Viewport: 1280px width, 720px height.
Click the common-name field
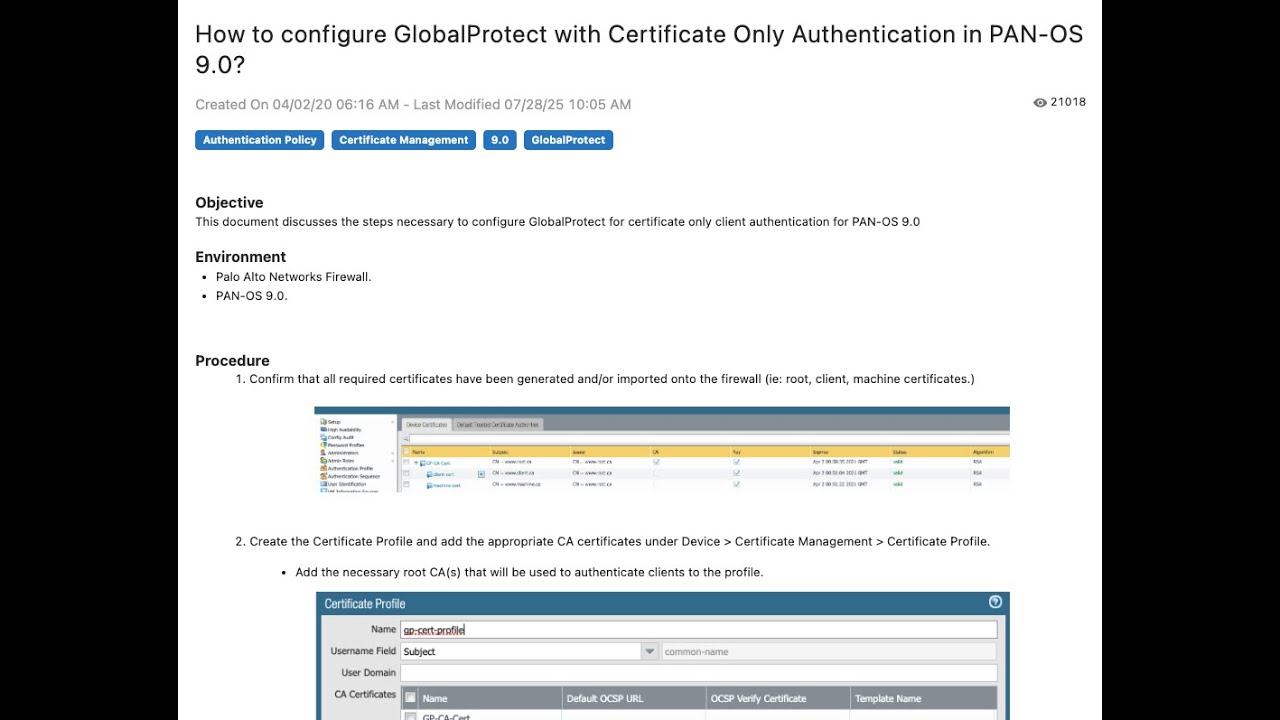(829, 652)
